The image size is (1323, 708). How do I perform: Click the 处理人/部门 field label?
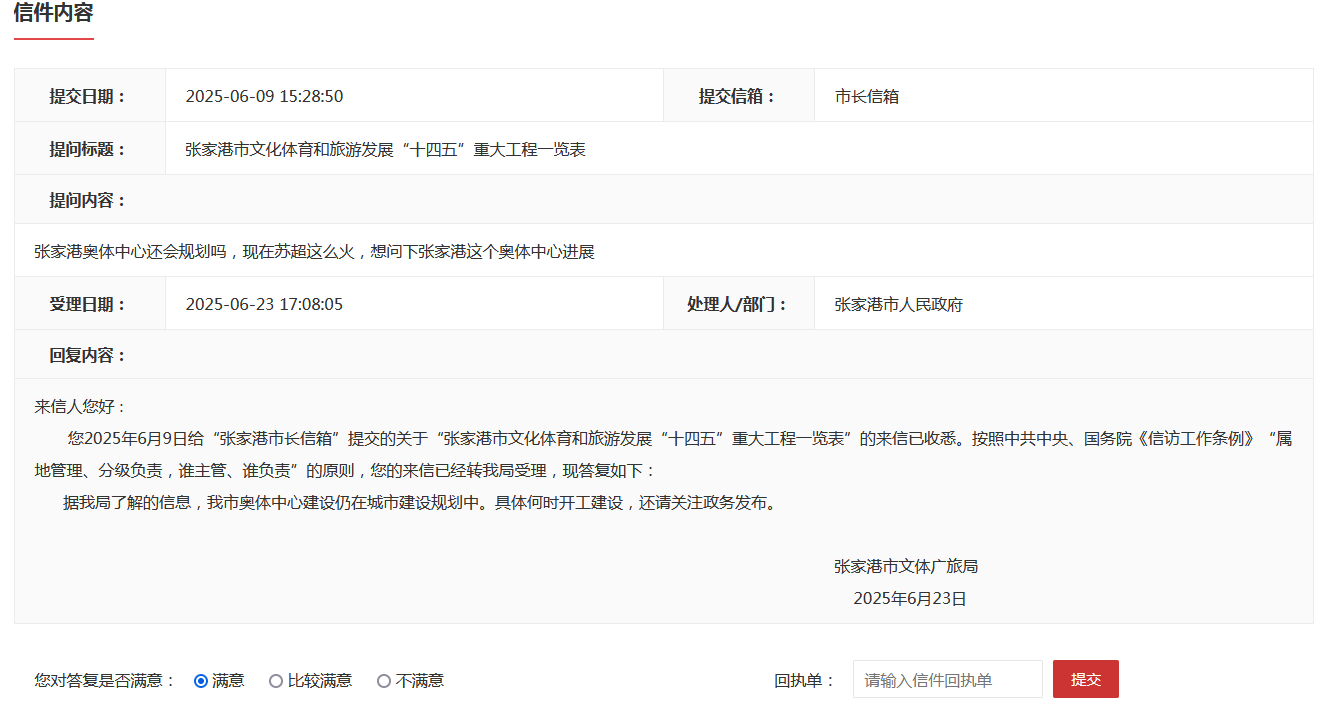coord(737,304)
